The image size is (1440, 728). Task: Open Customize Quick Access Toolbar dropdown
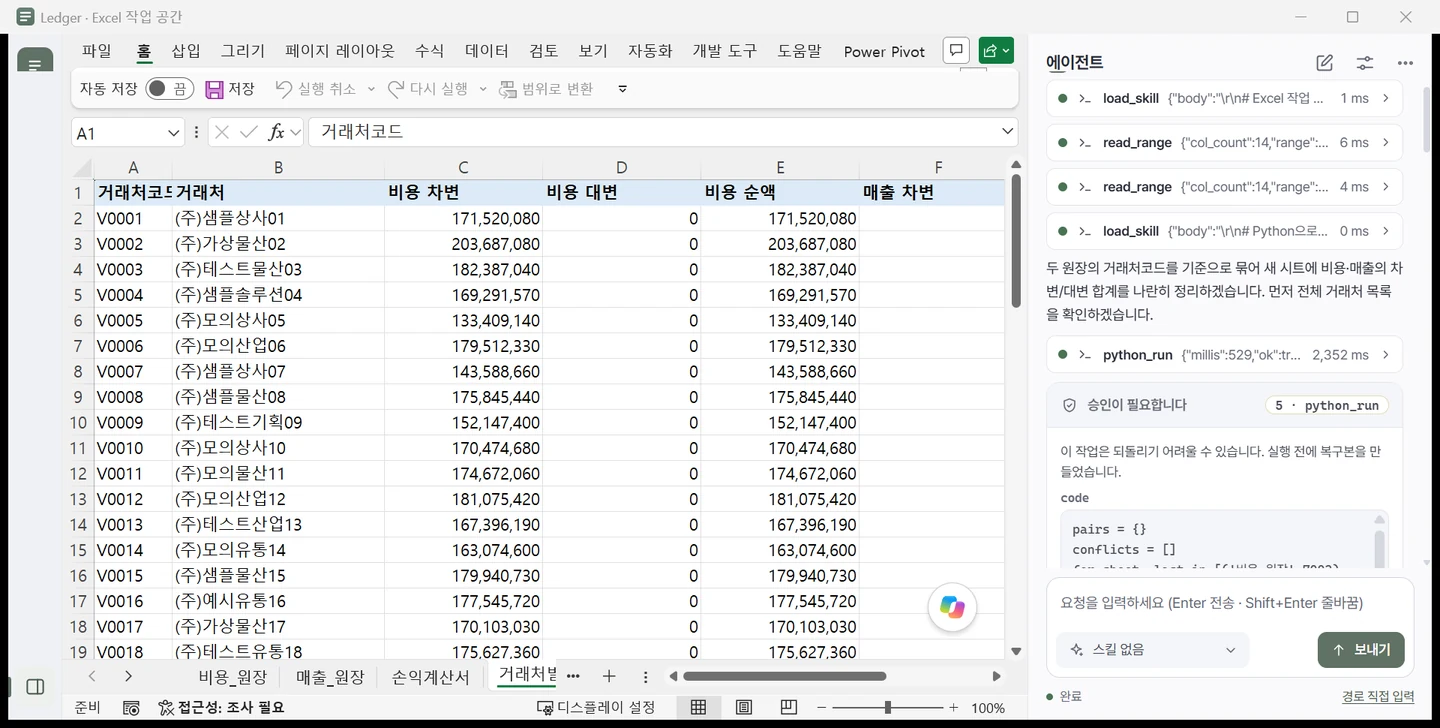tap(622, 89)
